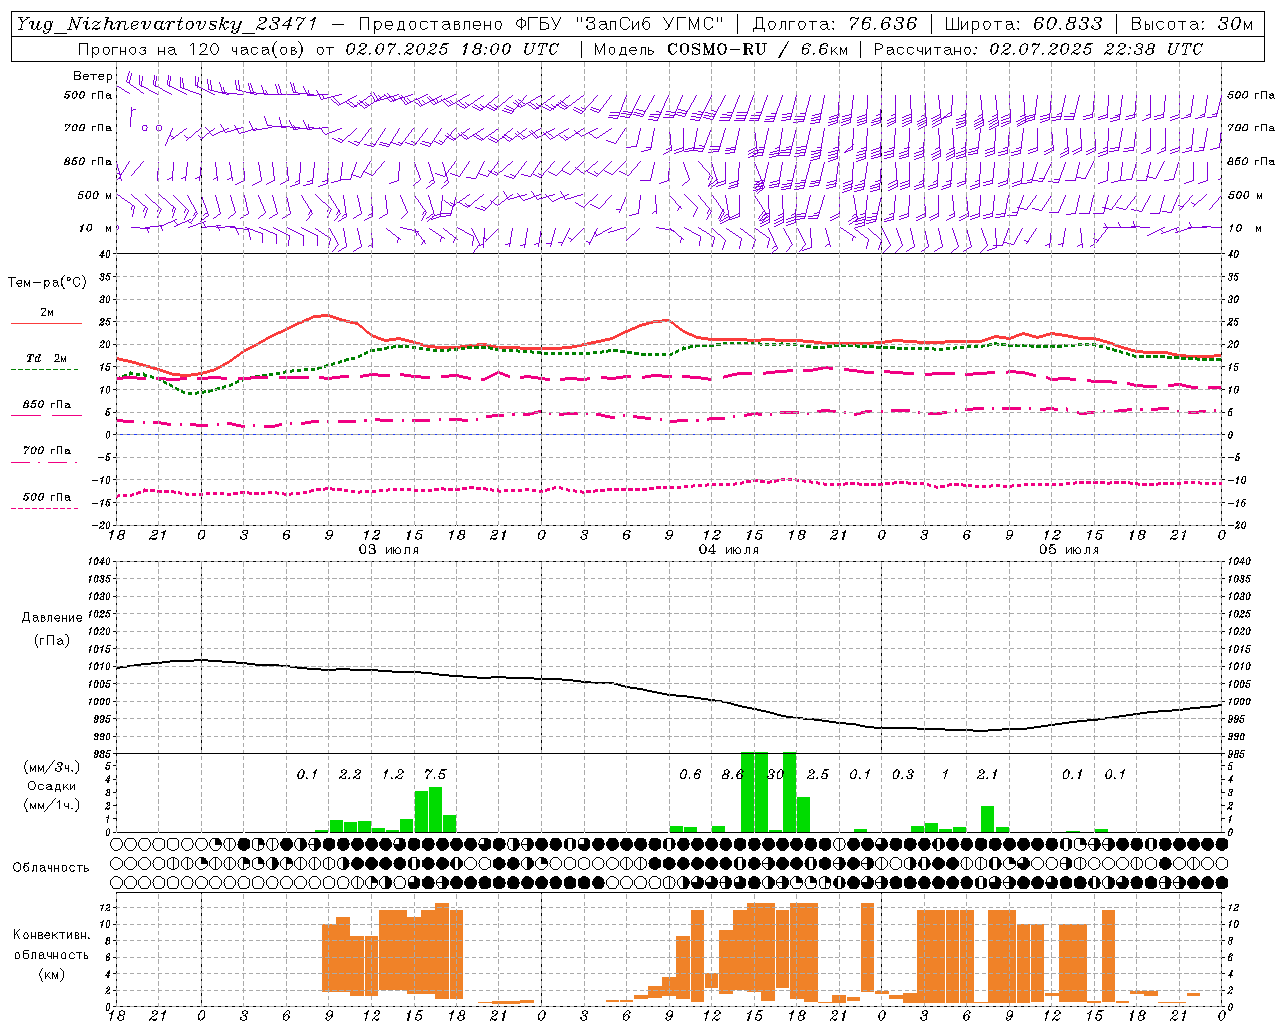Click the 1.2 precipitation total value
This screenshot has height=1024, width=1280.
click(x=393, y=774)
